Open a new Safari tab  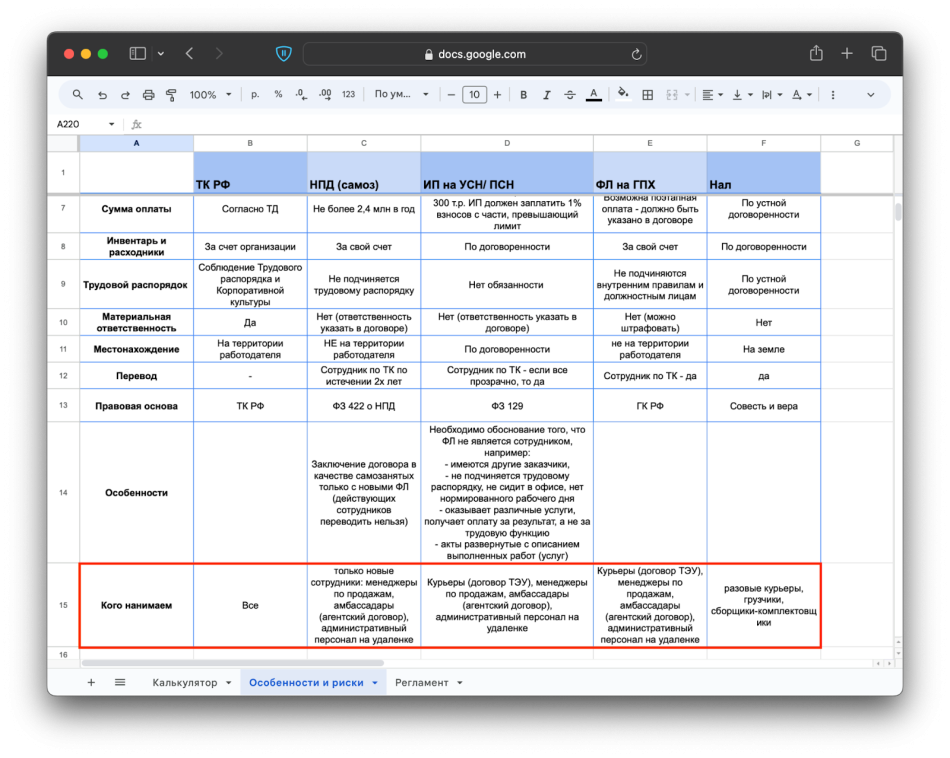click(847, 53)
